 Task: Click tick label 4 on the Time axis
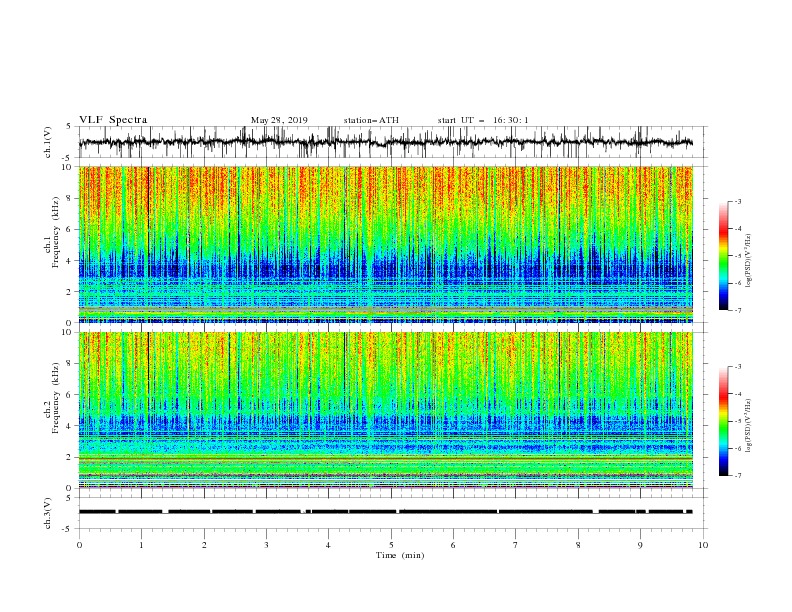coord(329,545)
